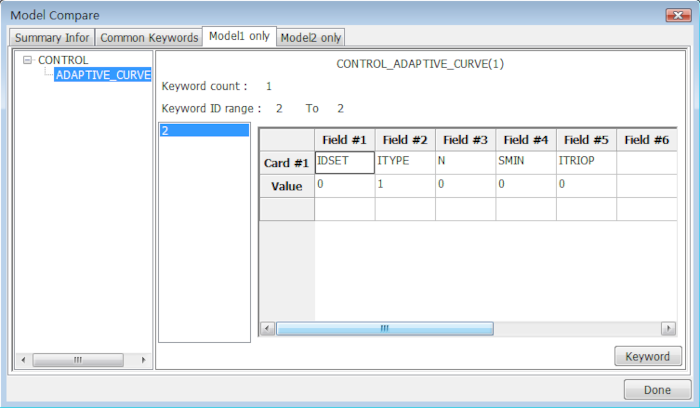Click the Field #6 column header

pos(646,140)
